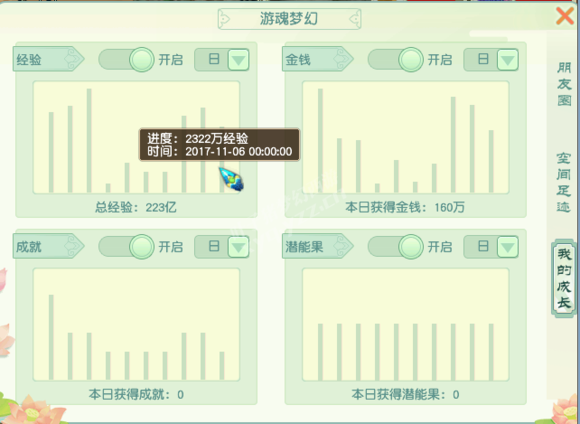This screenshot has width=580, height=424.
Task: Click the 成就 section label tag
Action: pos(48,246)
